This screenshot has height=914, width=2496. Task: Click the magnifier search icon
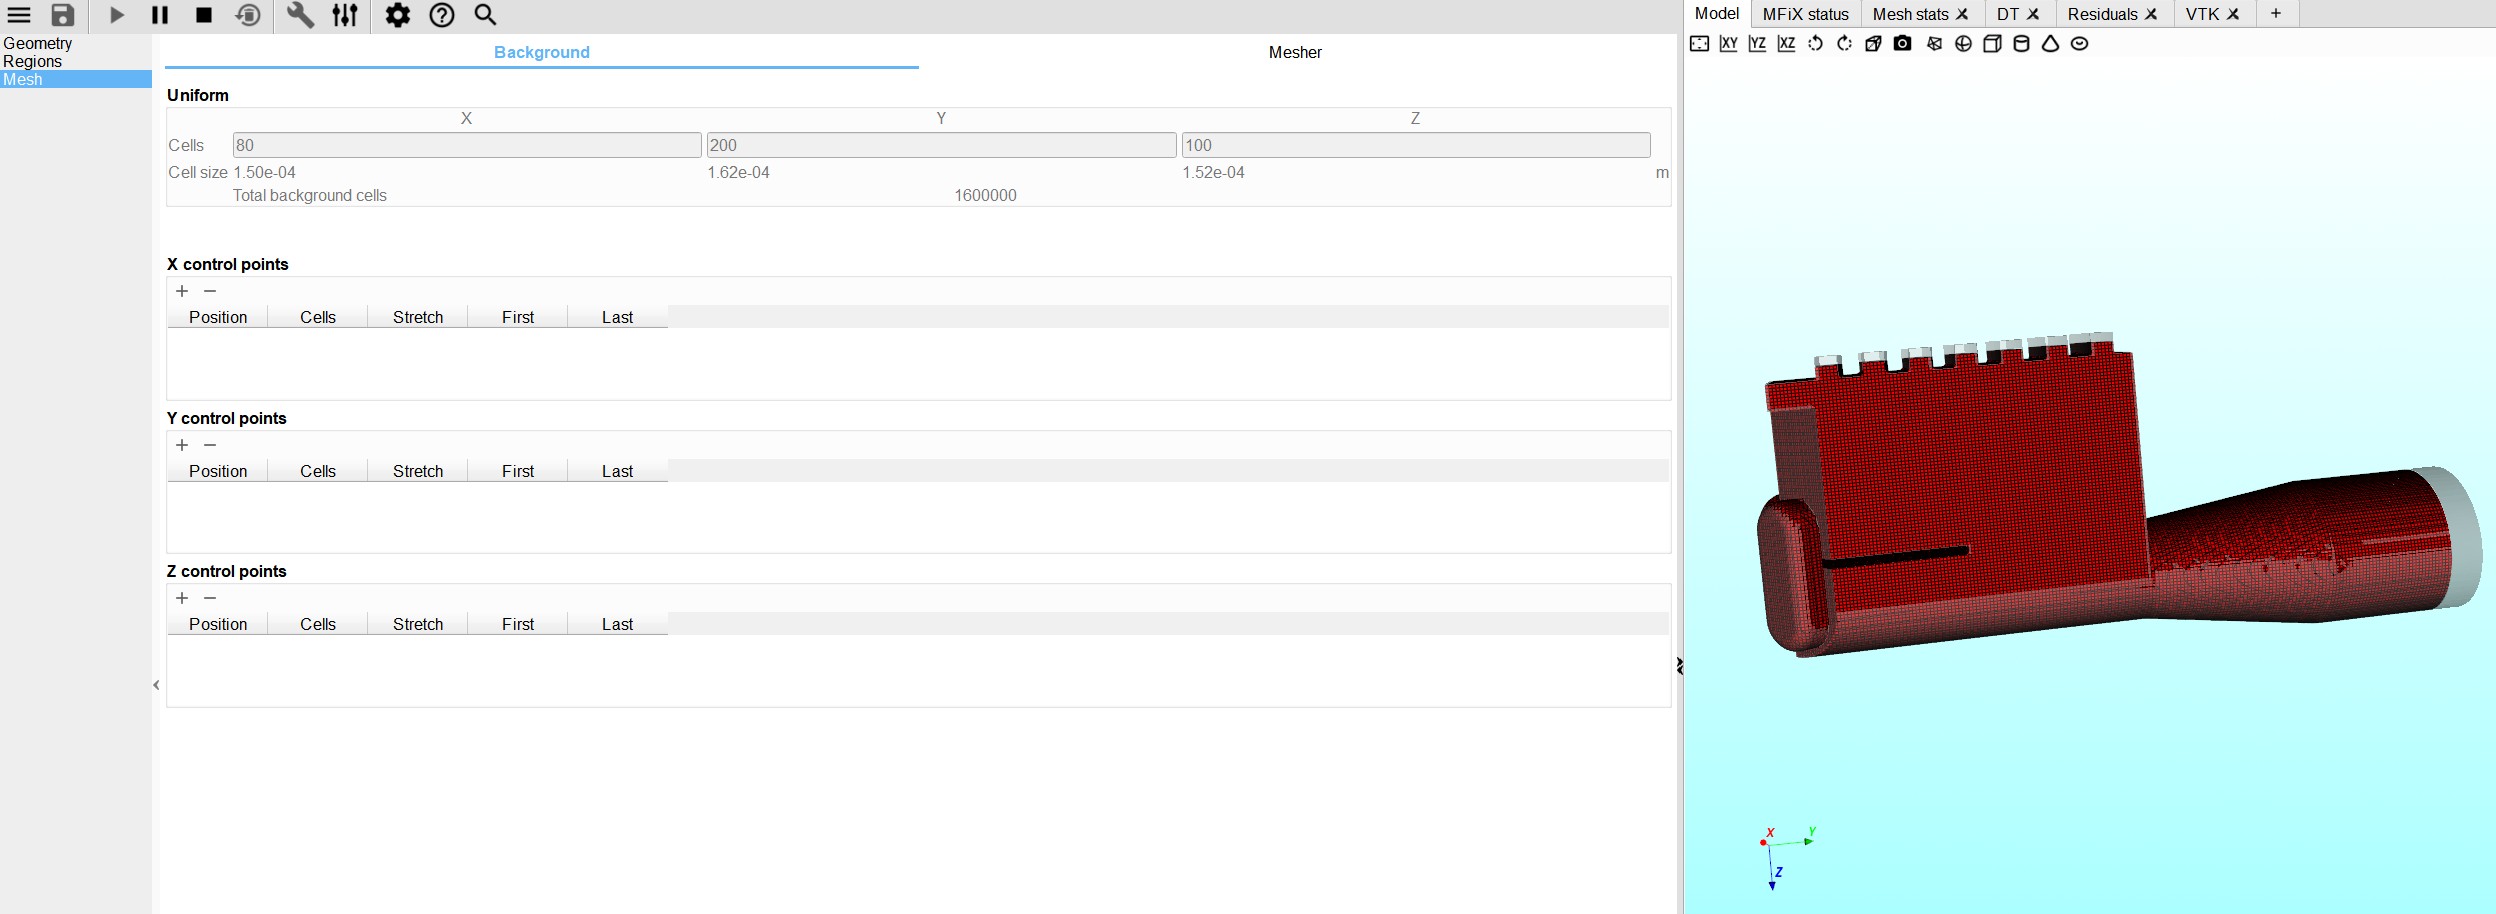[x=486, y=15]
